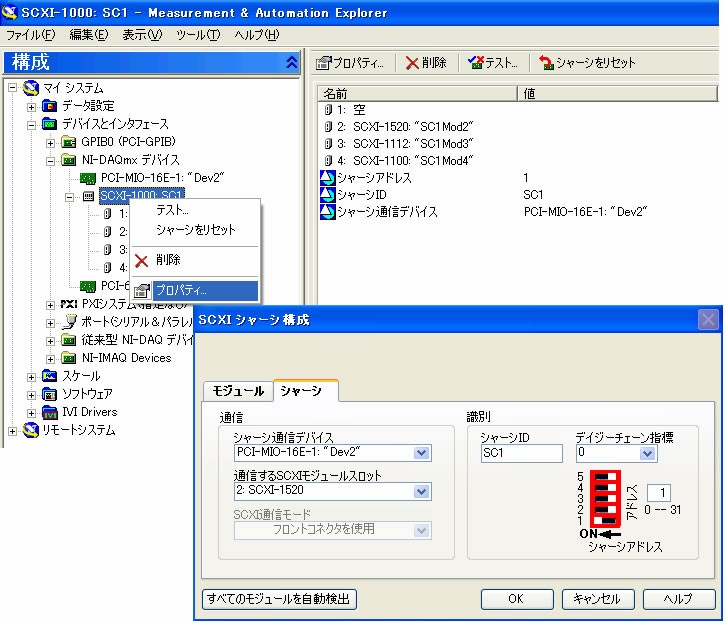Open the ツール(T) menu

pos(198,35)
